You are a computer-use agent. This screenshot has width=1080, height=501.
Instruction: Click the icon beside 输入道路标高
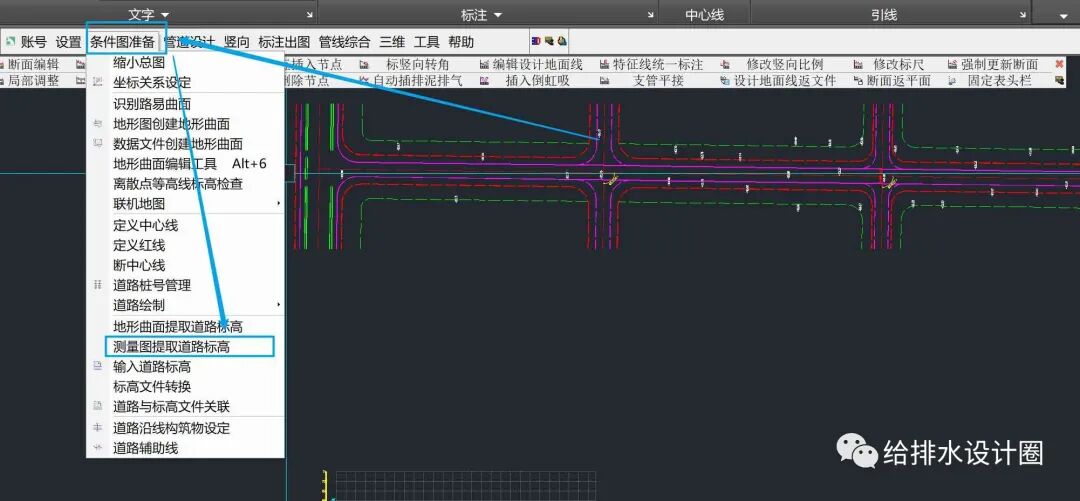(98, 367)
